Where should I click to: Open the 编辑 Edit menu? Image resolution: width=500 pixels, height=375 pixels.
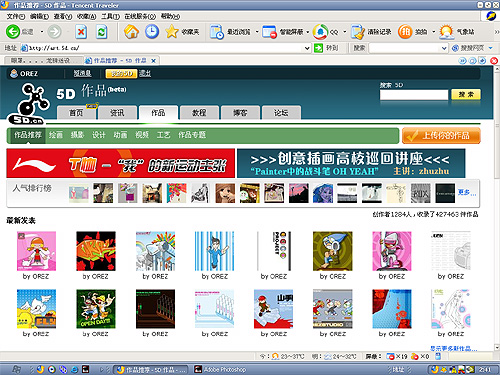39,16
